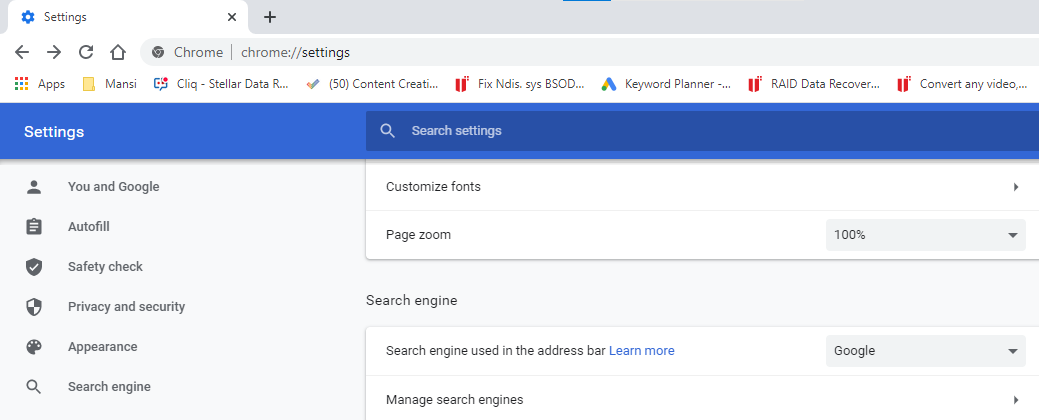Open the Keyword Planner bookmark

pos(666,84)
